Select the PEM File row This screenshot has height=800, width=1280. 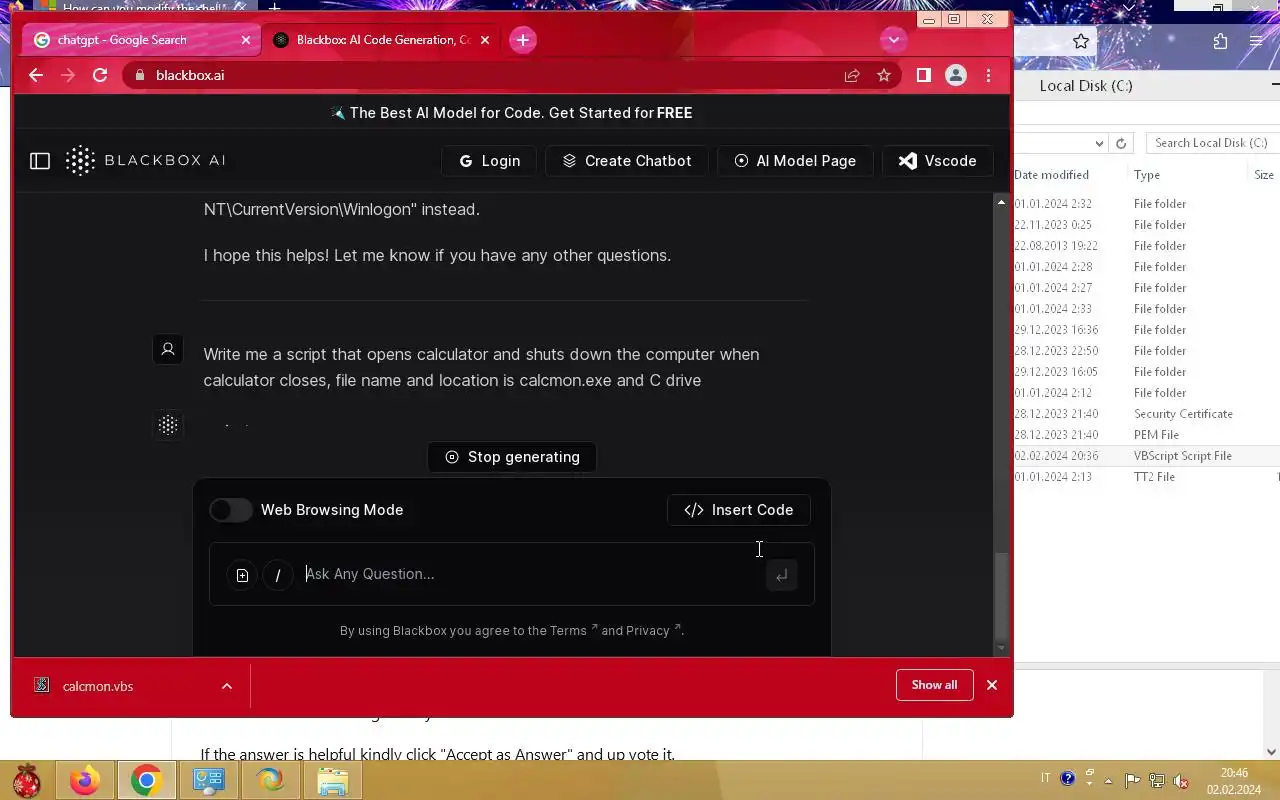coord(1147,435)
